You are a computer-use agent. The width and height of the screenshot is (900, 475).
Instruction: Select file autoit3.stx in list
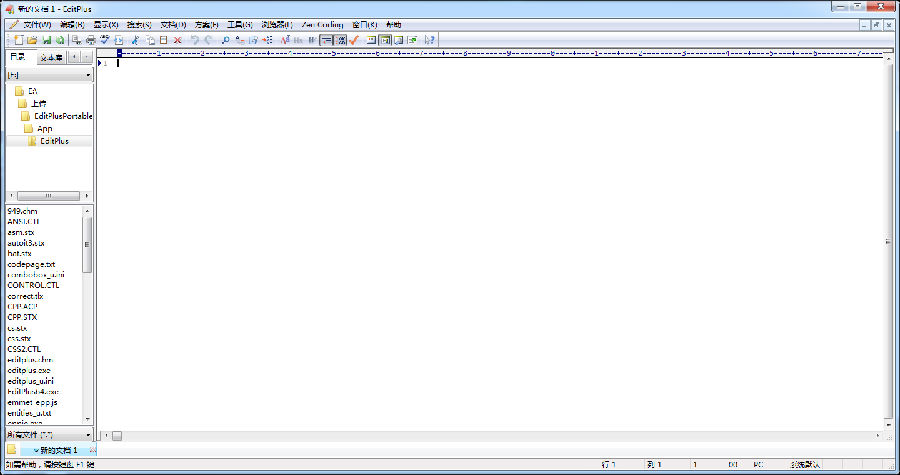point(26,243)
